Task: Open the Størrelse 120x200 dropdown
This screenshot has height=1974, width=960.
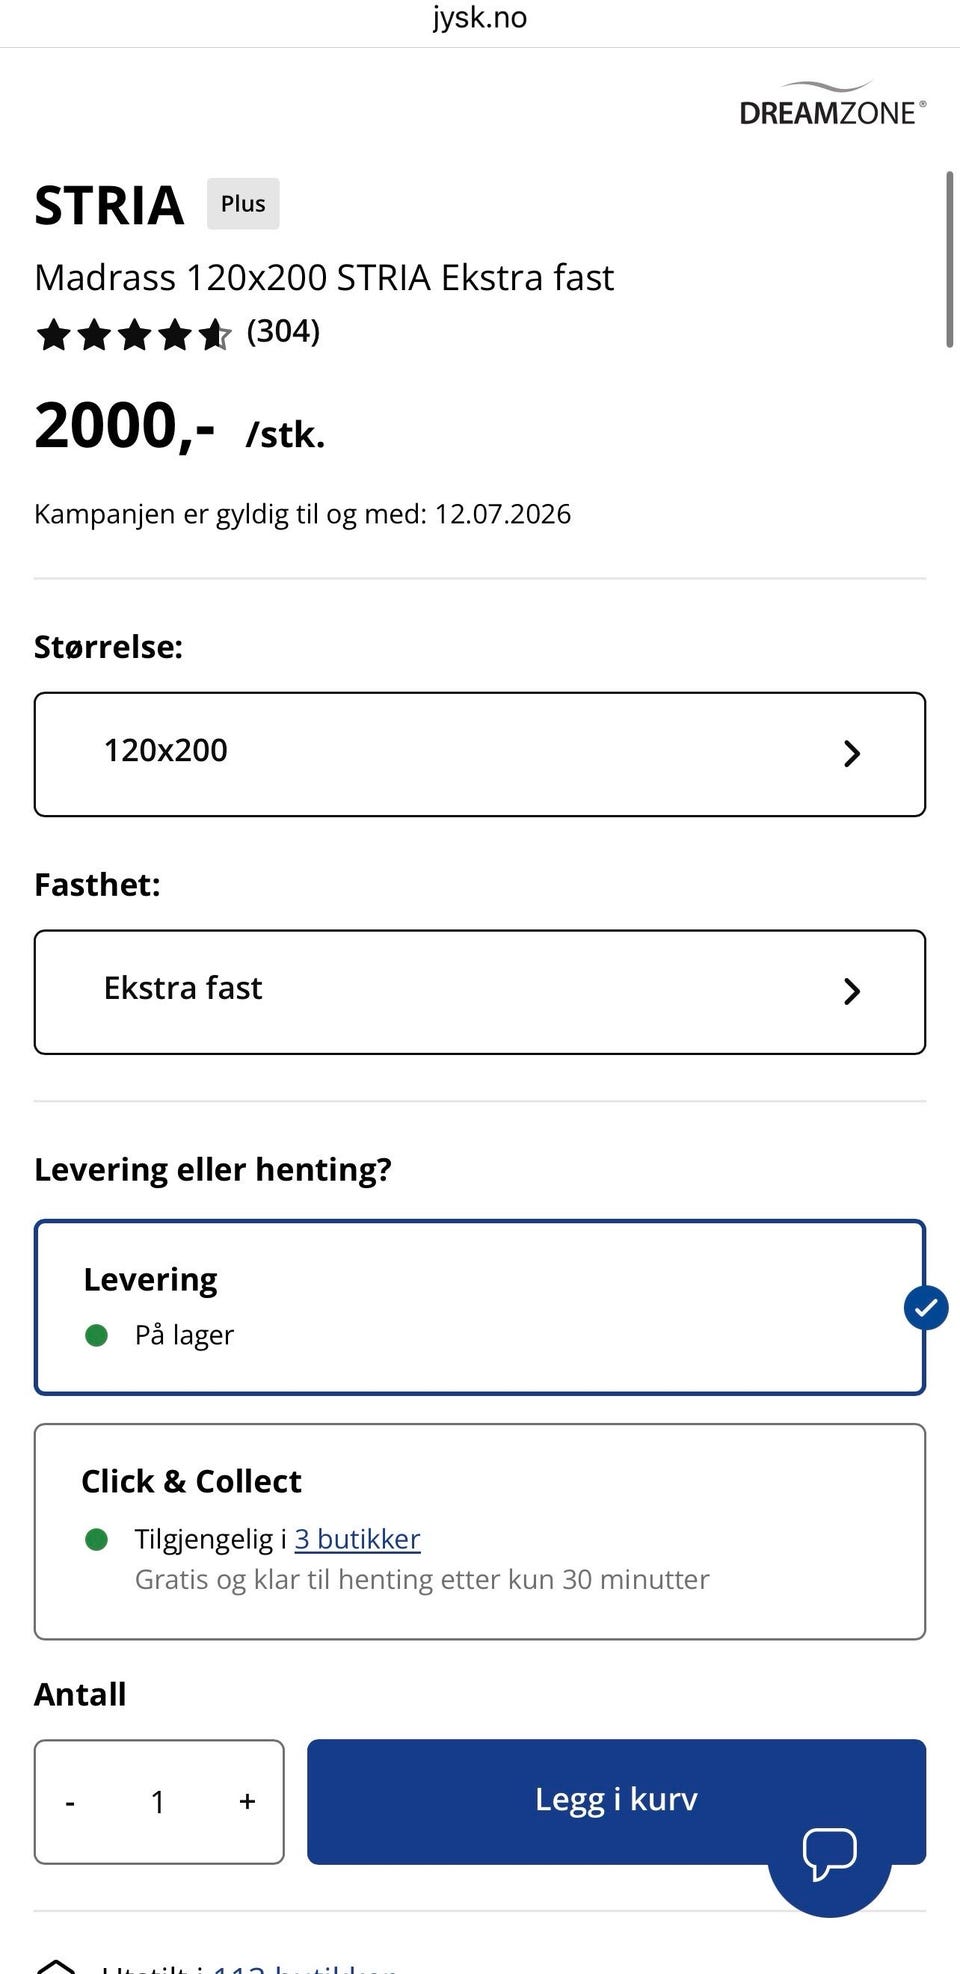Action: tap(480, 754)
